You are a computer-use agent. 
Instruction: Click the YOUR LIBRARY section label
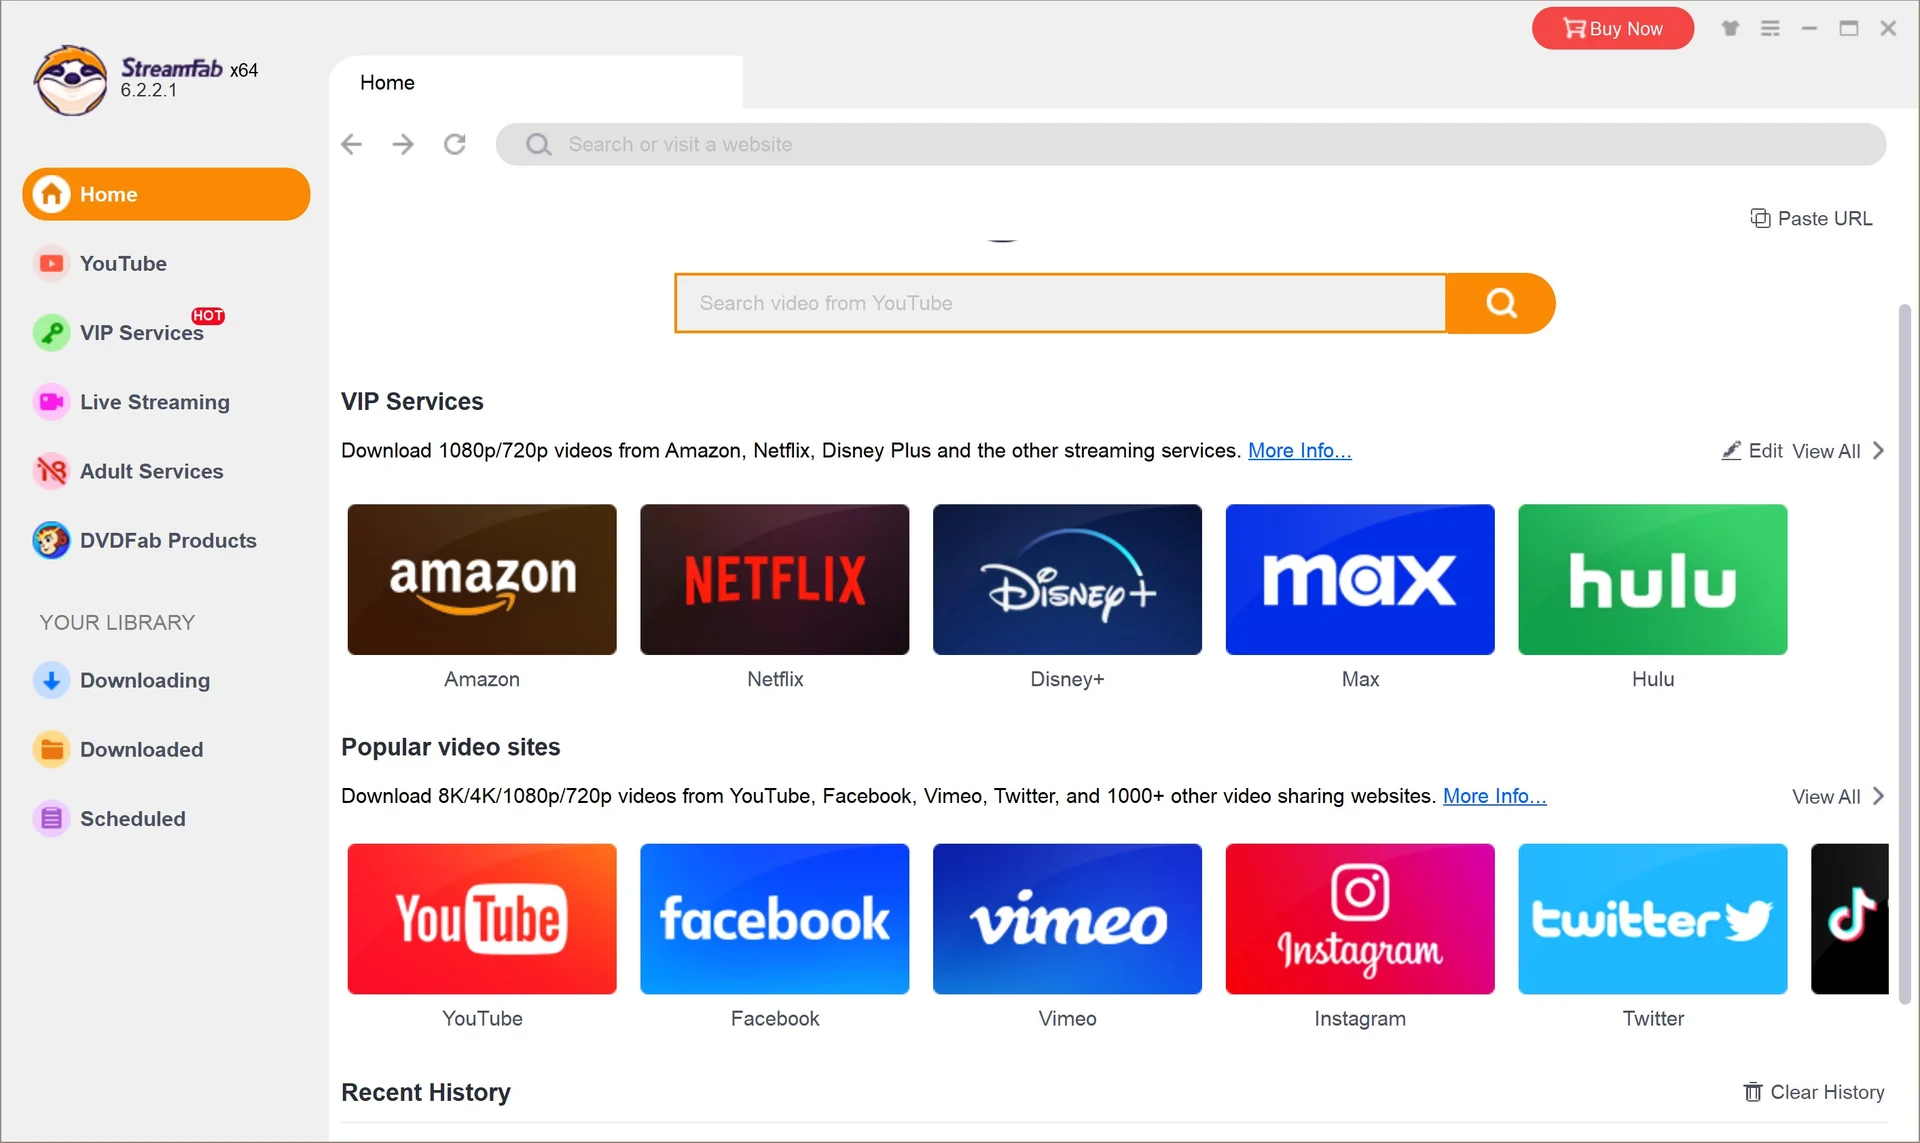(x=117, y=622)
